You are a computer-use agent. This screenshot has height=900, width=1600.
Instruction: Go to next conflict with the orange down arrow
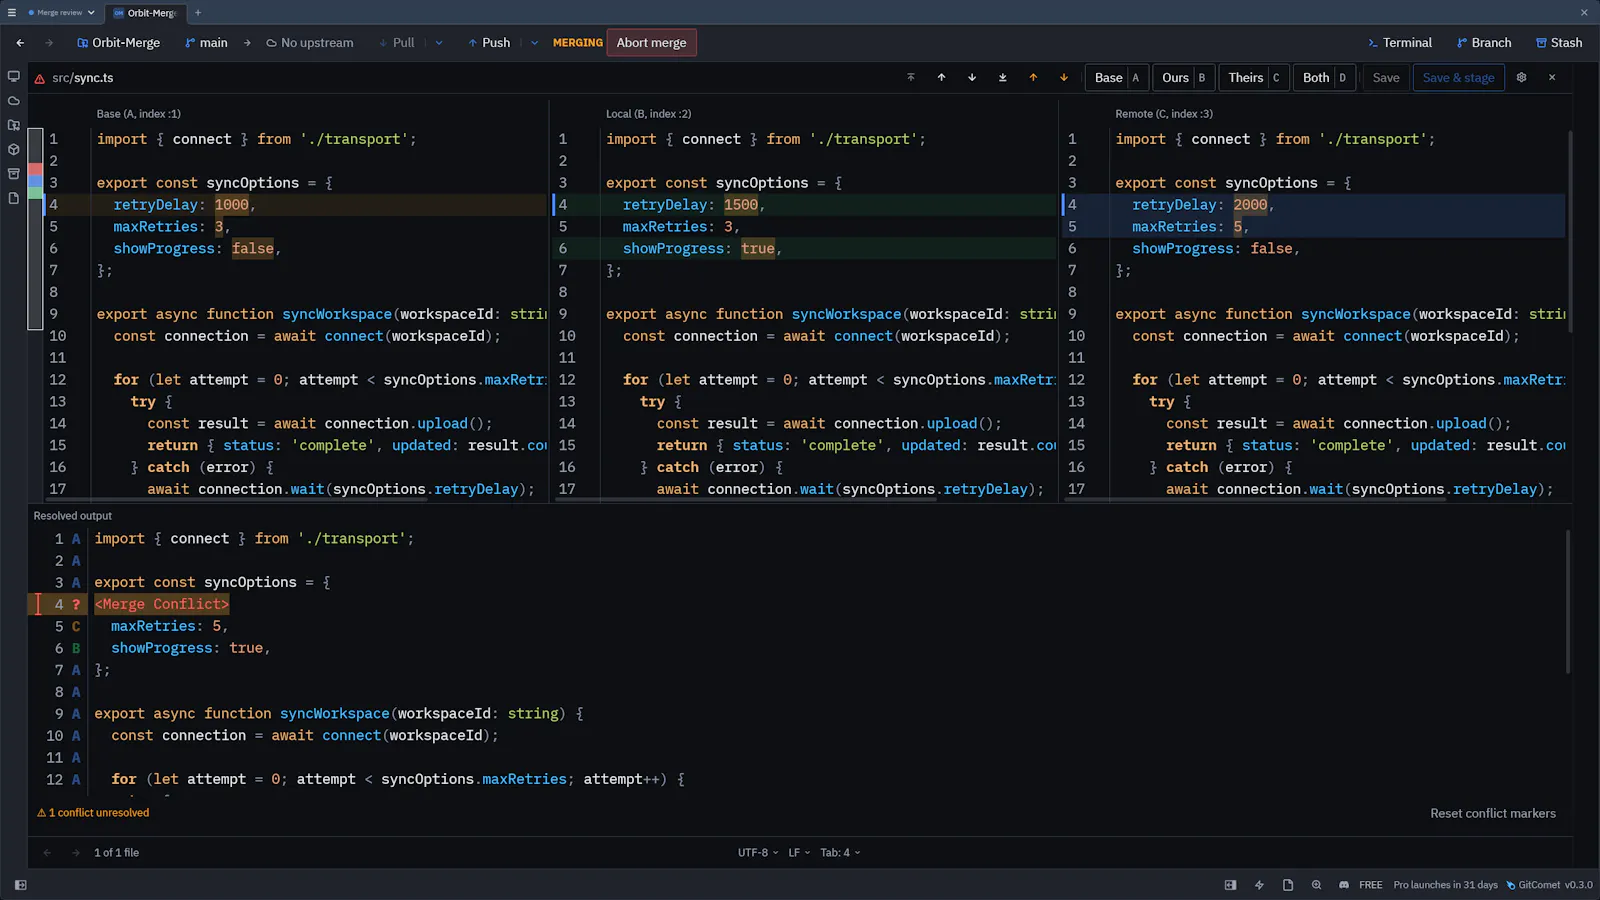click(x=1064, y=78)
